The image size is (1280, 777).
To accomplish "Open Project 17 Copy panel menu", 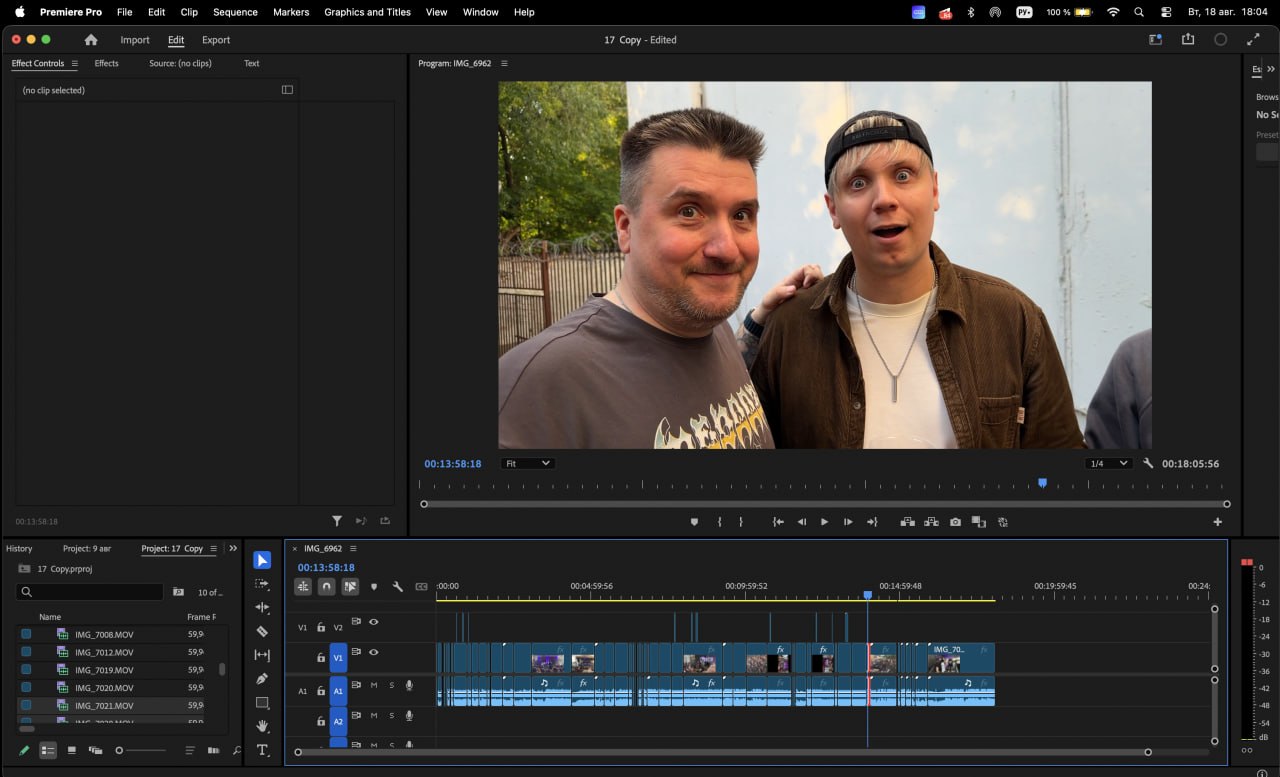I will click(213, 549).
